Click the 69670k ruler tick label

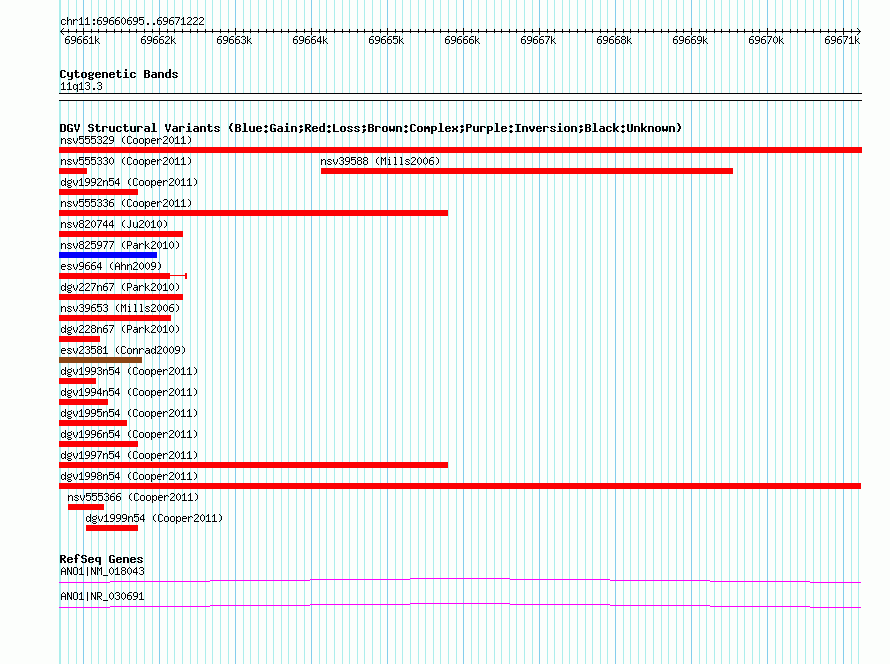click(766, 40)
